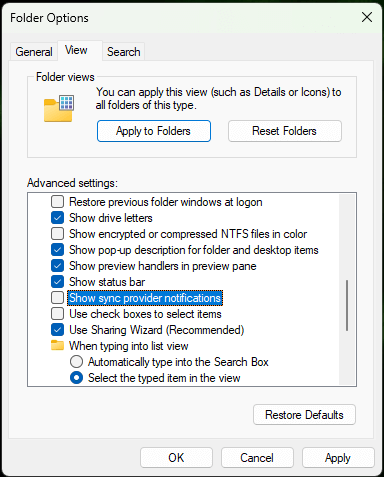Click the Apply button

[338, 458]
